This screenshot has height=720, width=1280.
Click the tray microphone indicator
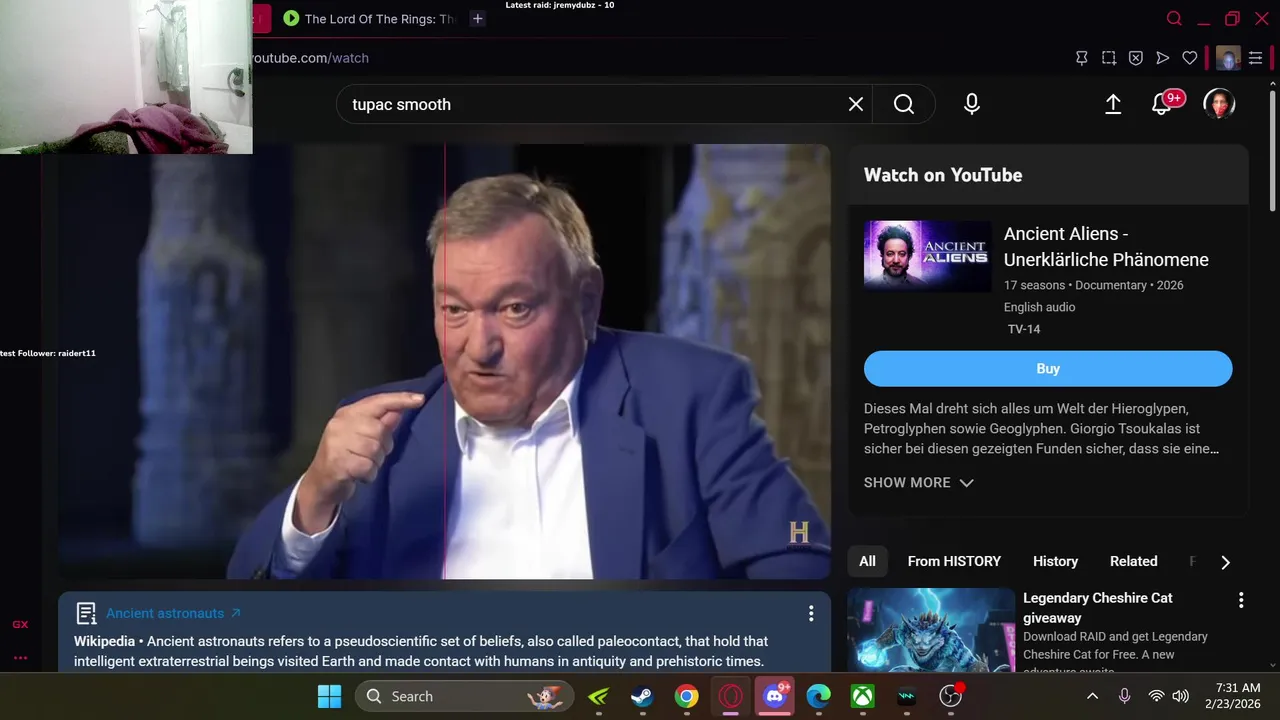[1124, 696]
